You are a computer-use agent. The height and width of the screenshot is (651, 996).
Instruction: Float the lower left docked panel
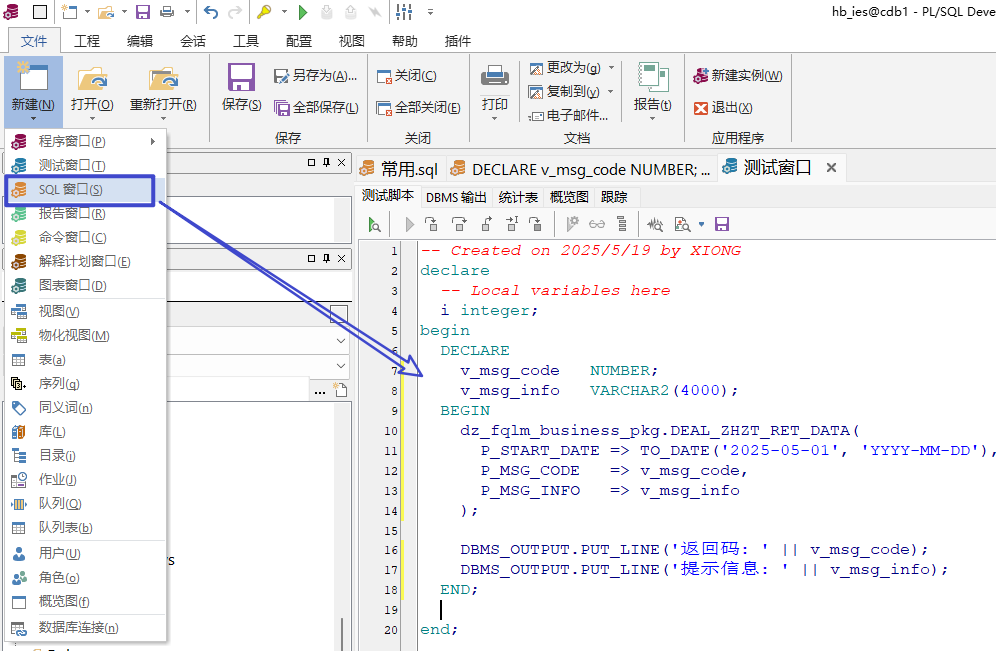point(311,258)
